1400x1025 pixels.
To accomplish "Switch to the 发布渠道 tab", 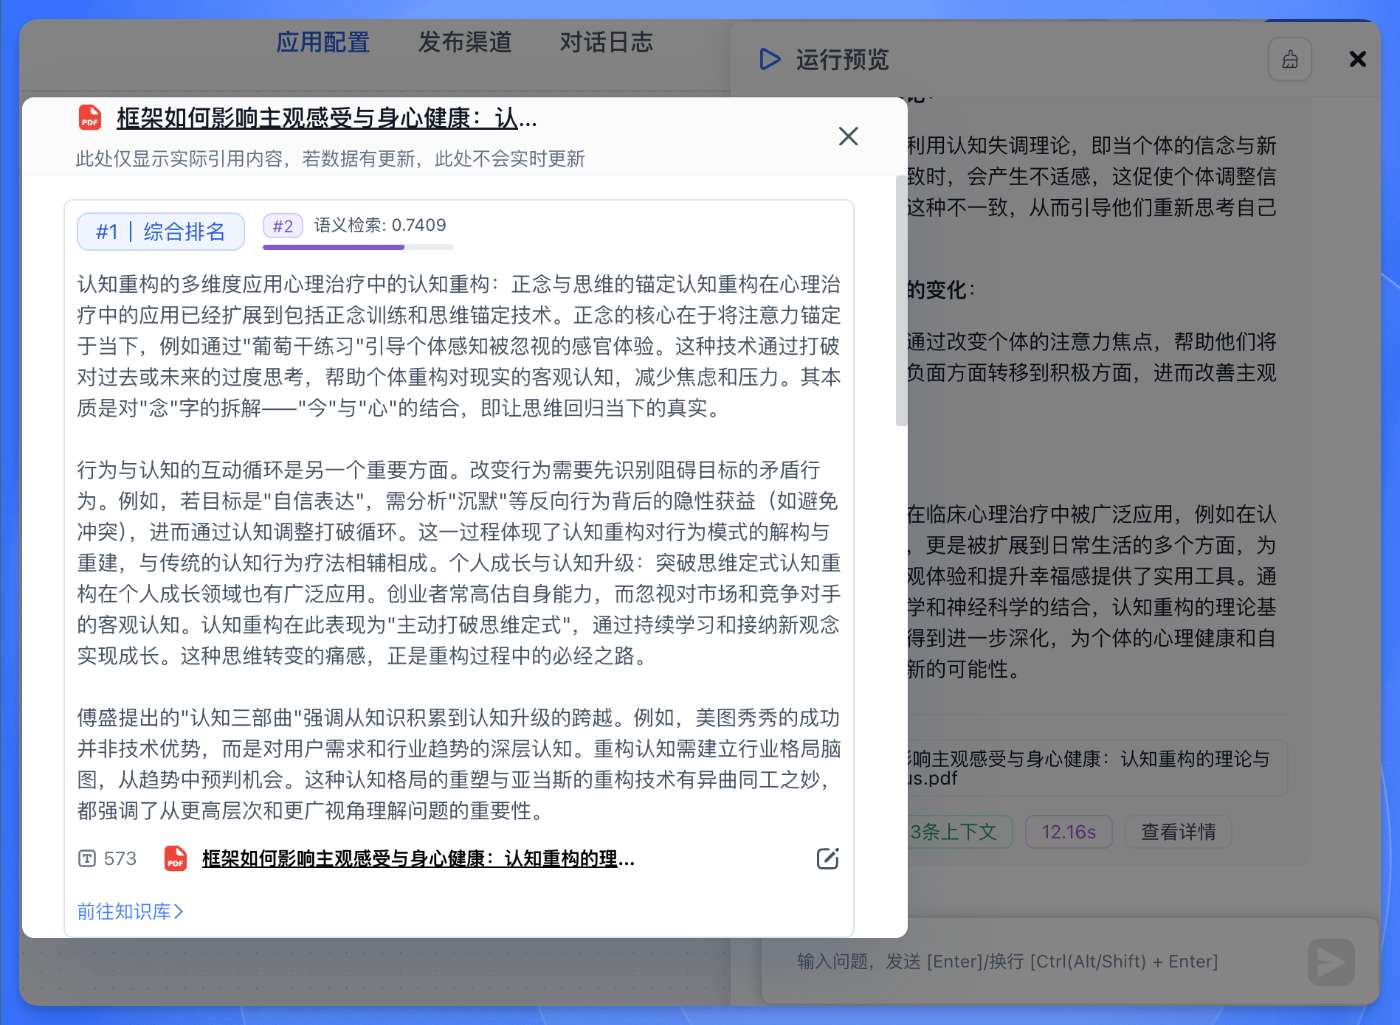I will click(x=465, y=42).
